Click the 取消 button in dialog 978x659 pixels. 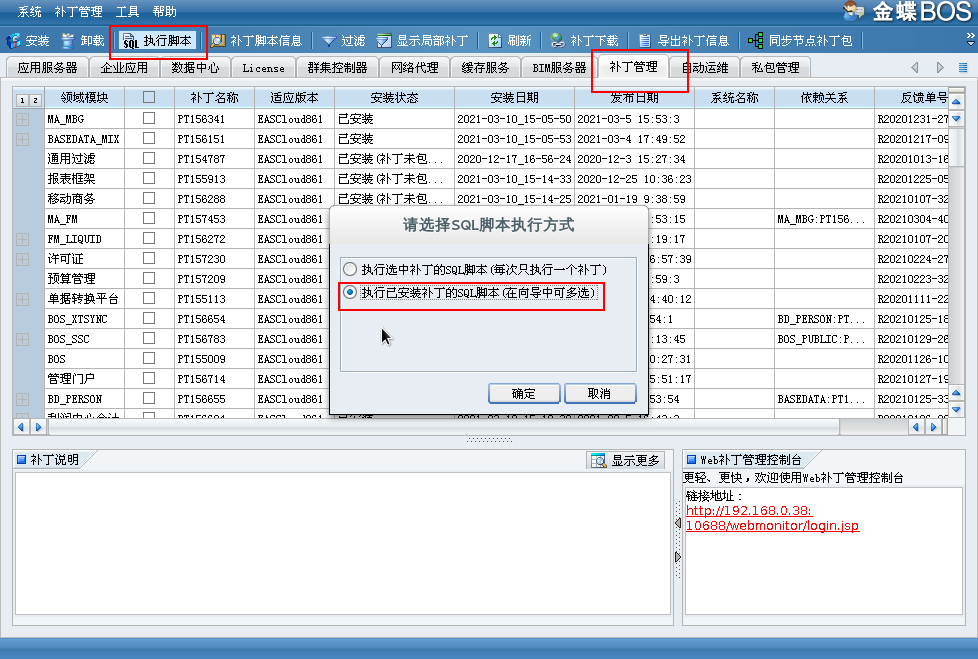(x=599, y=393)
